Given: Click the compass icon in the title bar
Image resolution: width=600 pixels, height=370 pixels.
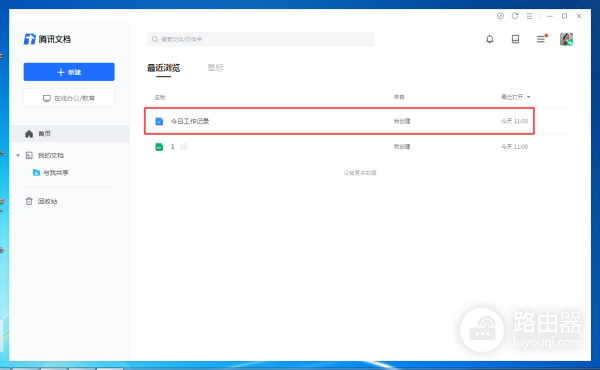Looking at the screenshot, I should 500,16.
